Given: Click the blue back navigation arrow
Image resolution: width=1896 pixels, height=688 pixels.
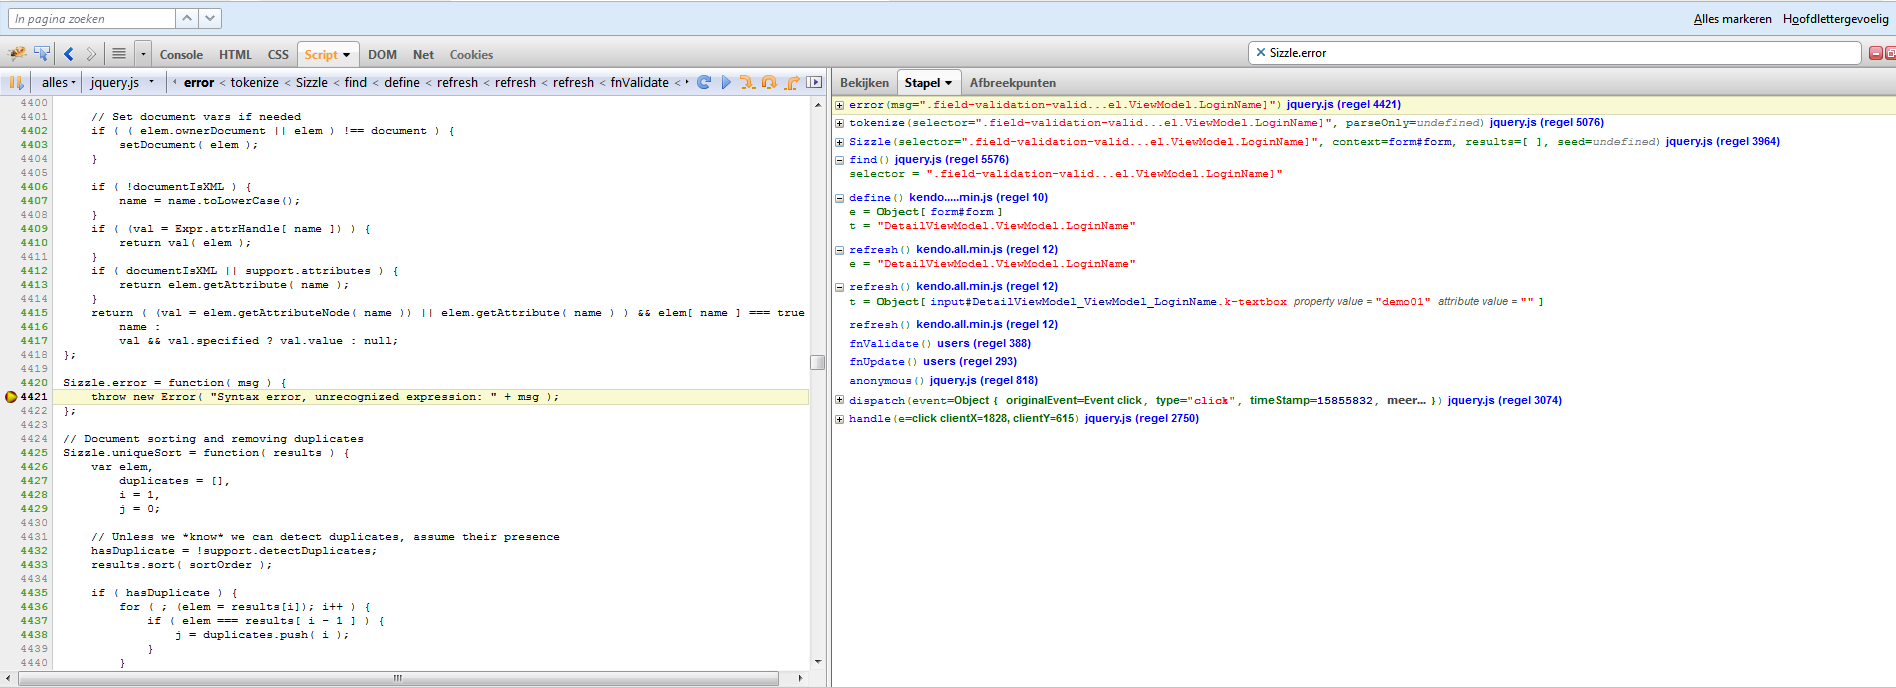Looking at the screenshot, I should pyautogui.click(x=68, y=54).
